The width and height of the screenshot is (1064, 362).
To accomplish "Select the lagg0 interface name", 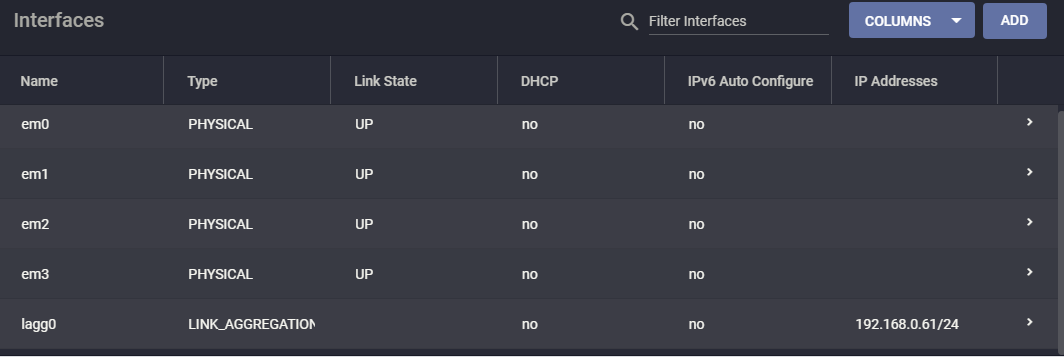I will (39, 324).
